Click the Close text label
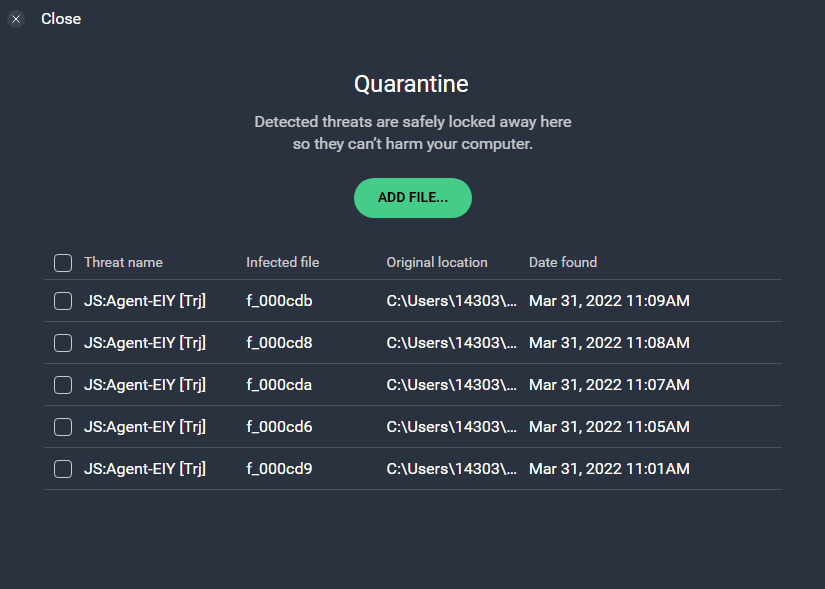Viewport: 825px width, 589px height. [x=61, y=19]
